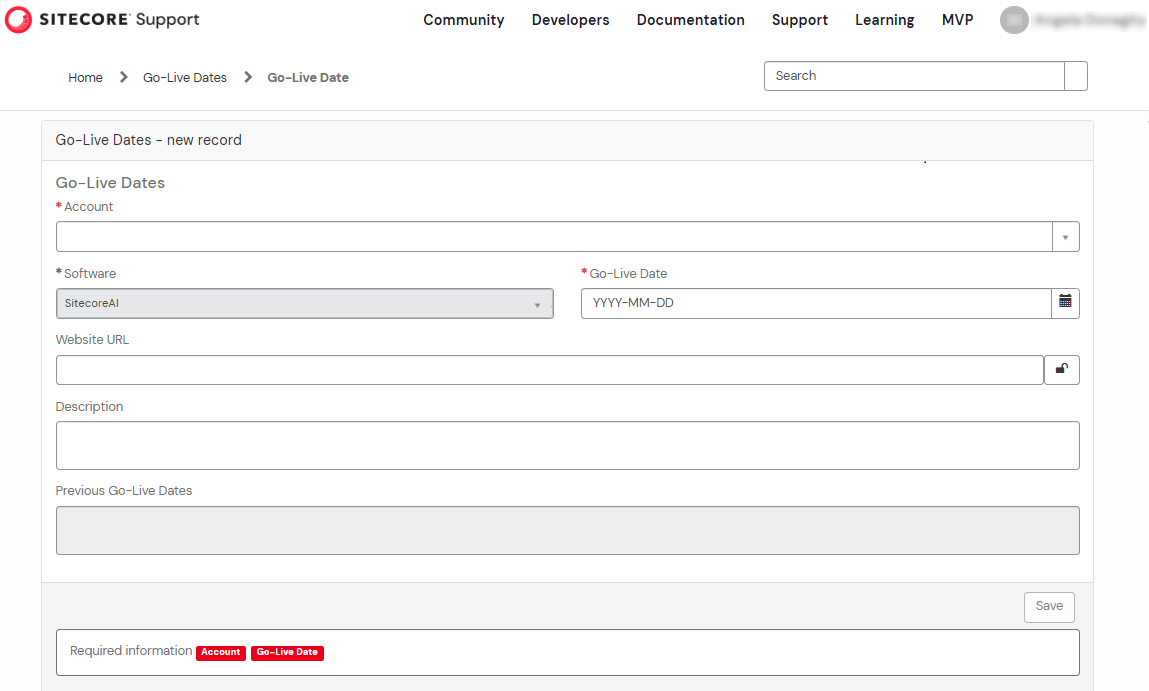Click the red Go-Live Date required tag
The height and width of the screenshot is (691, 1149).
[287, 653]
